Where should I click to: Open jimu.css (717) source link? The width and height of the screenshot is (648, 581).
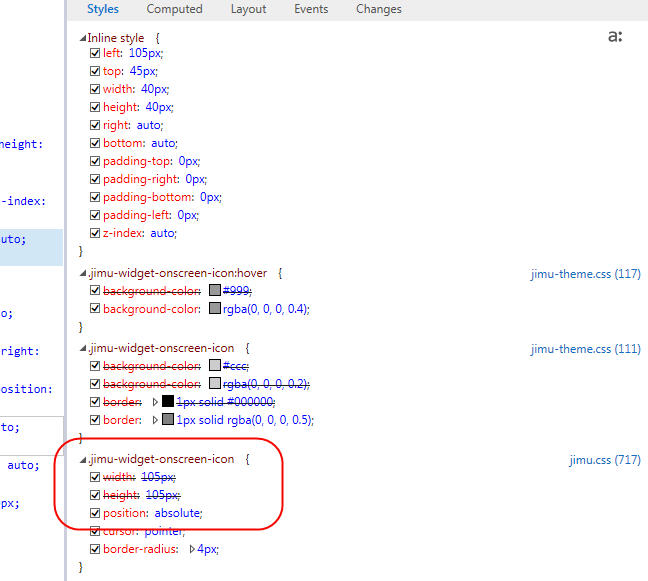[605, 460]
